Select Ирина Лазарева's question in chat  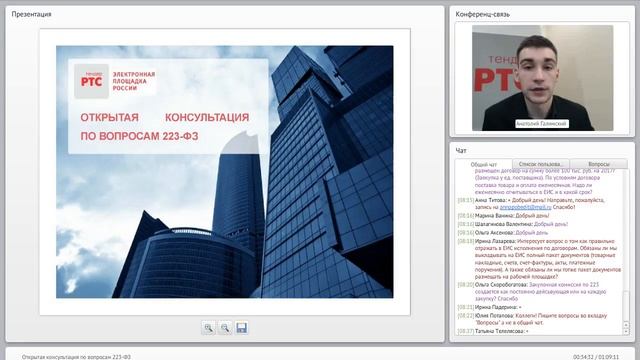[539, 259]
